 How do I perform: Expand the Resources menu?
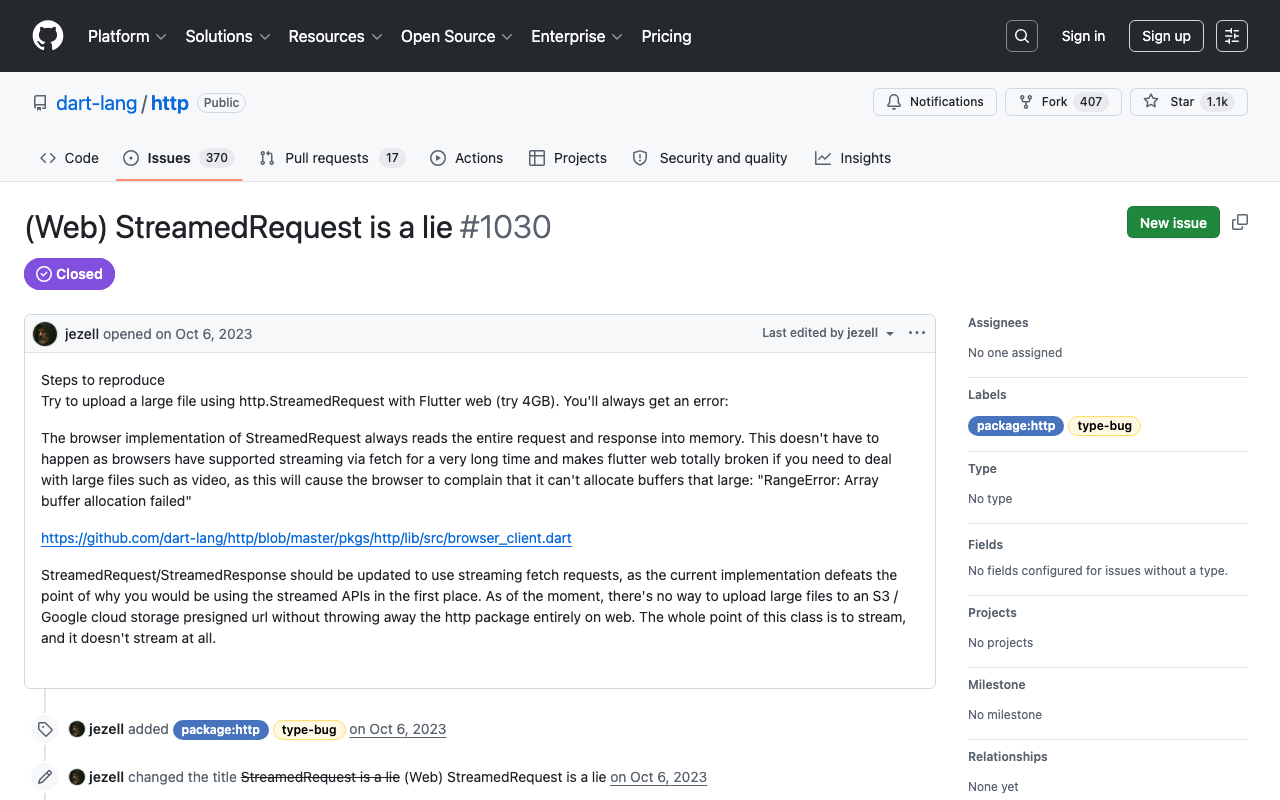[x=335, y=36]
